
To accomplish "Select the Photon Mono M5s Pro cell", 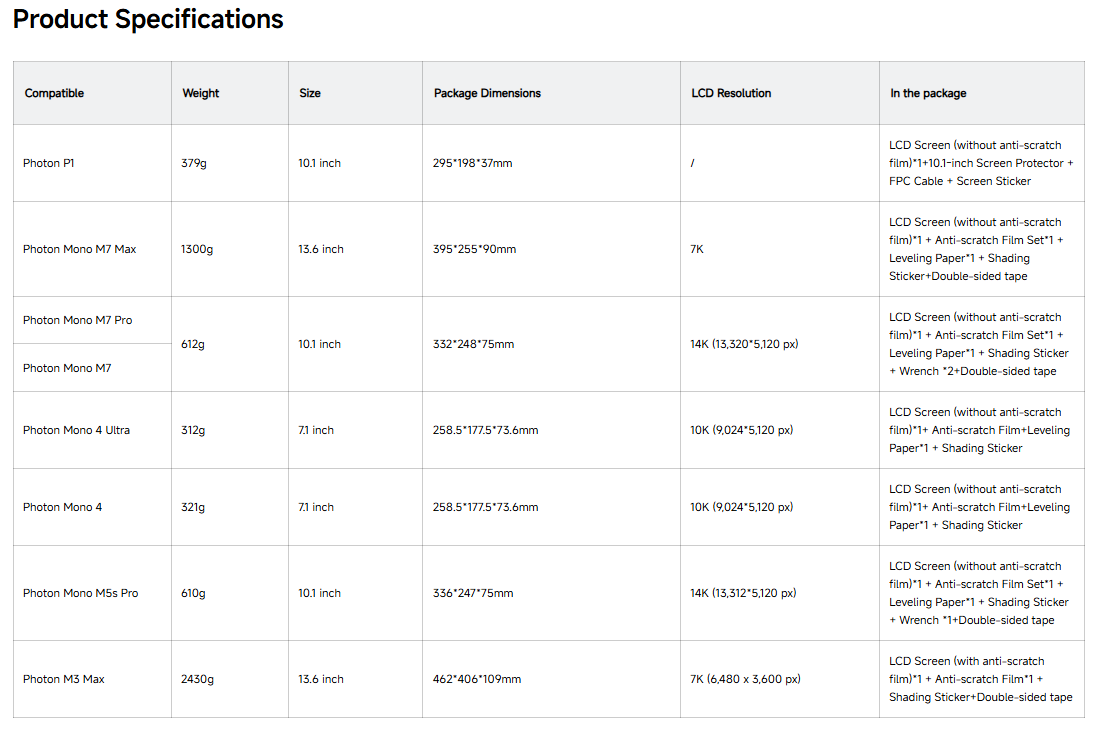I will (x=80, y=593).
